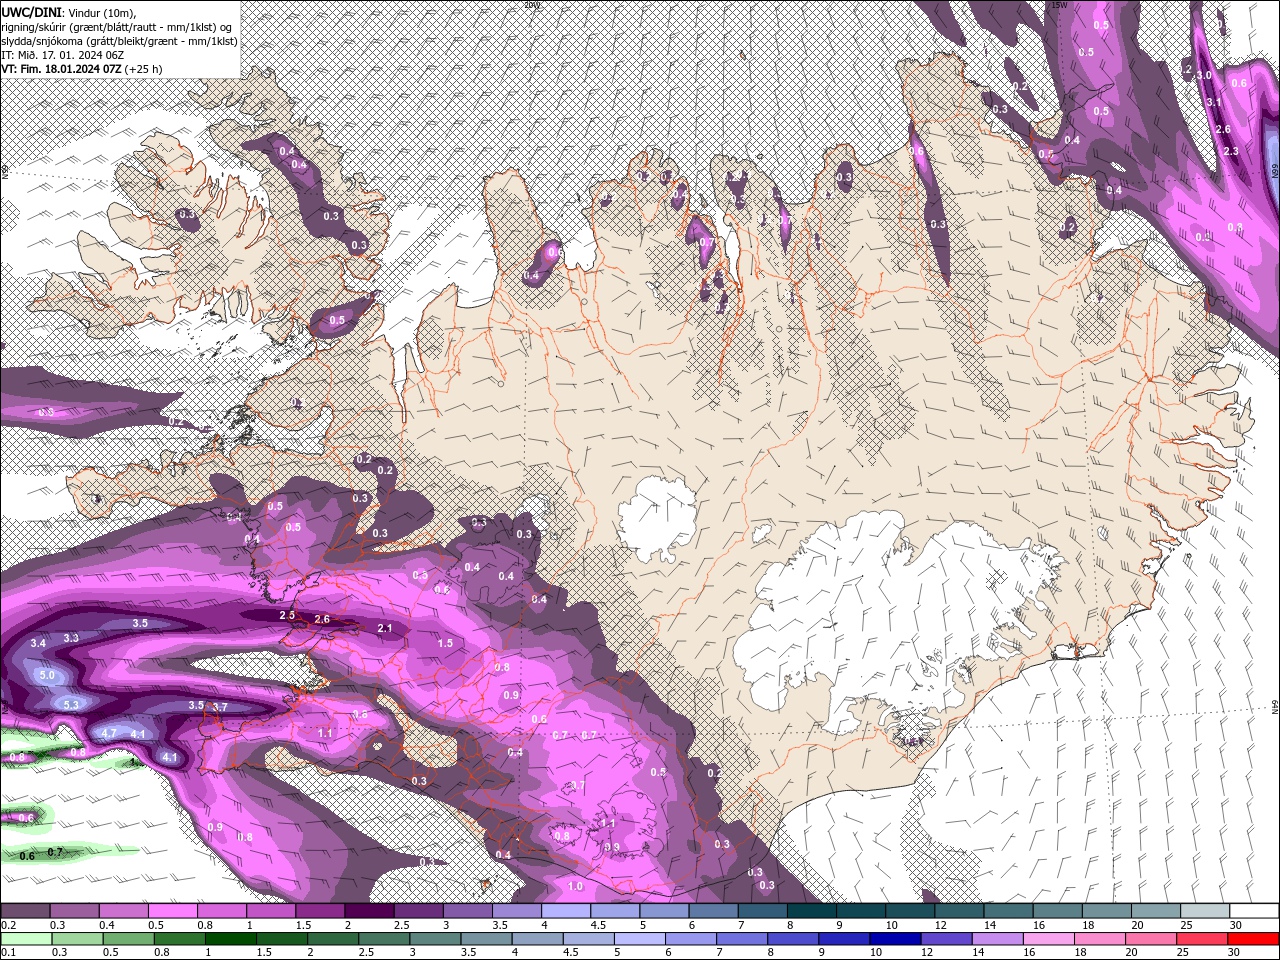Click the '64N' latitude label at the right edge
Image resolution: width=1280 pixels, height=960 pixels.
click(1275, 707)
